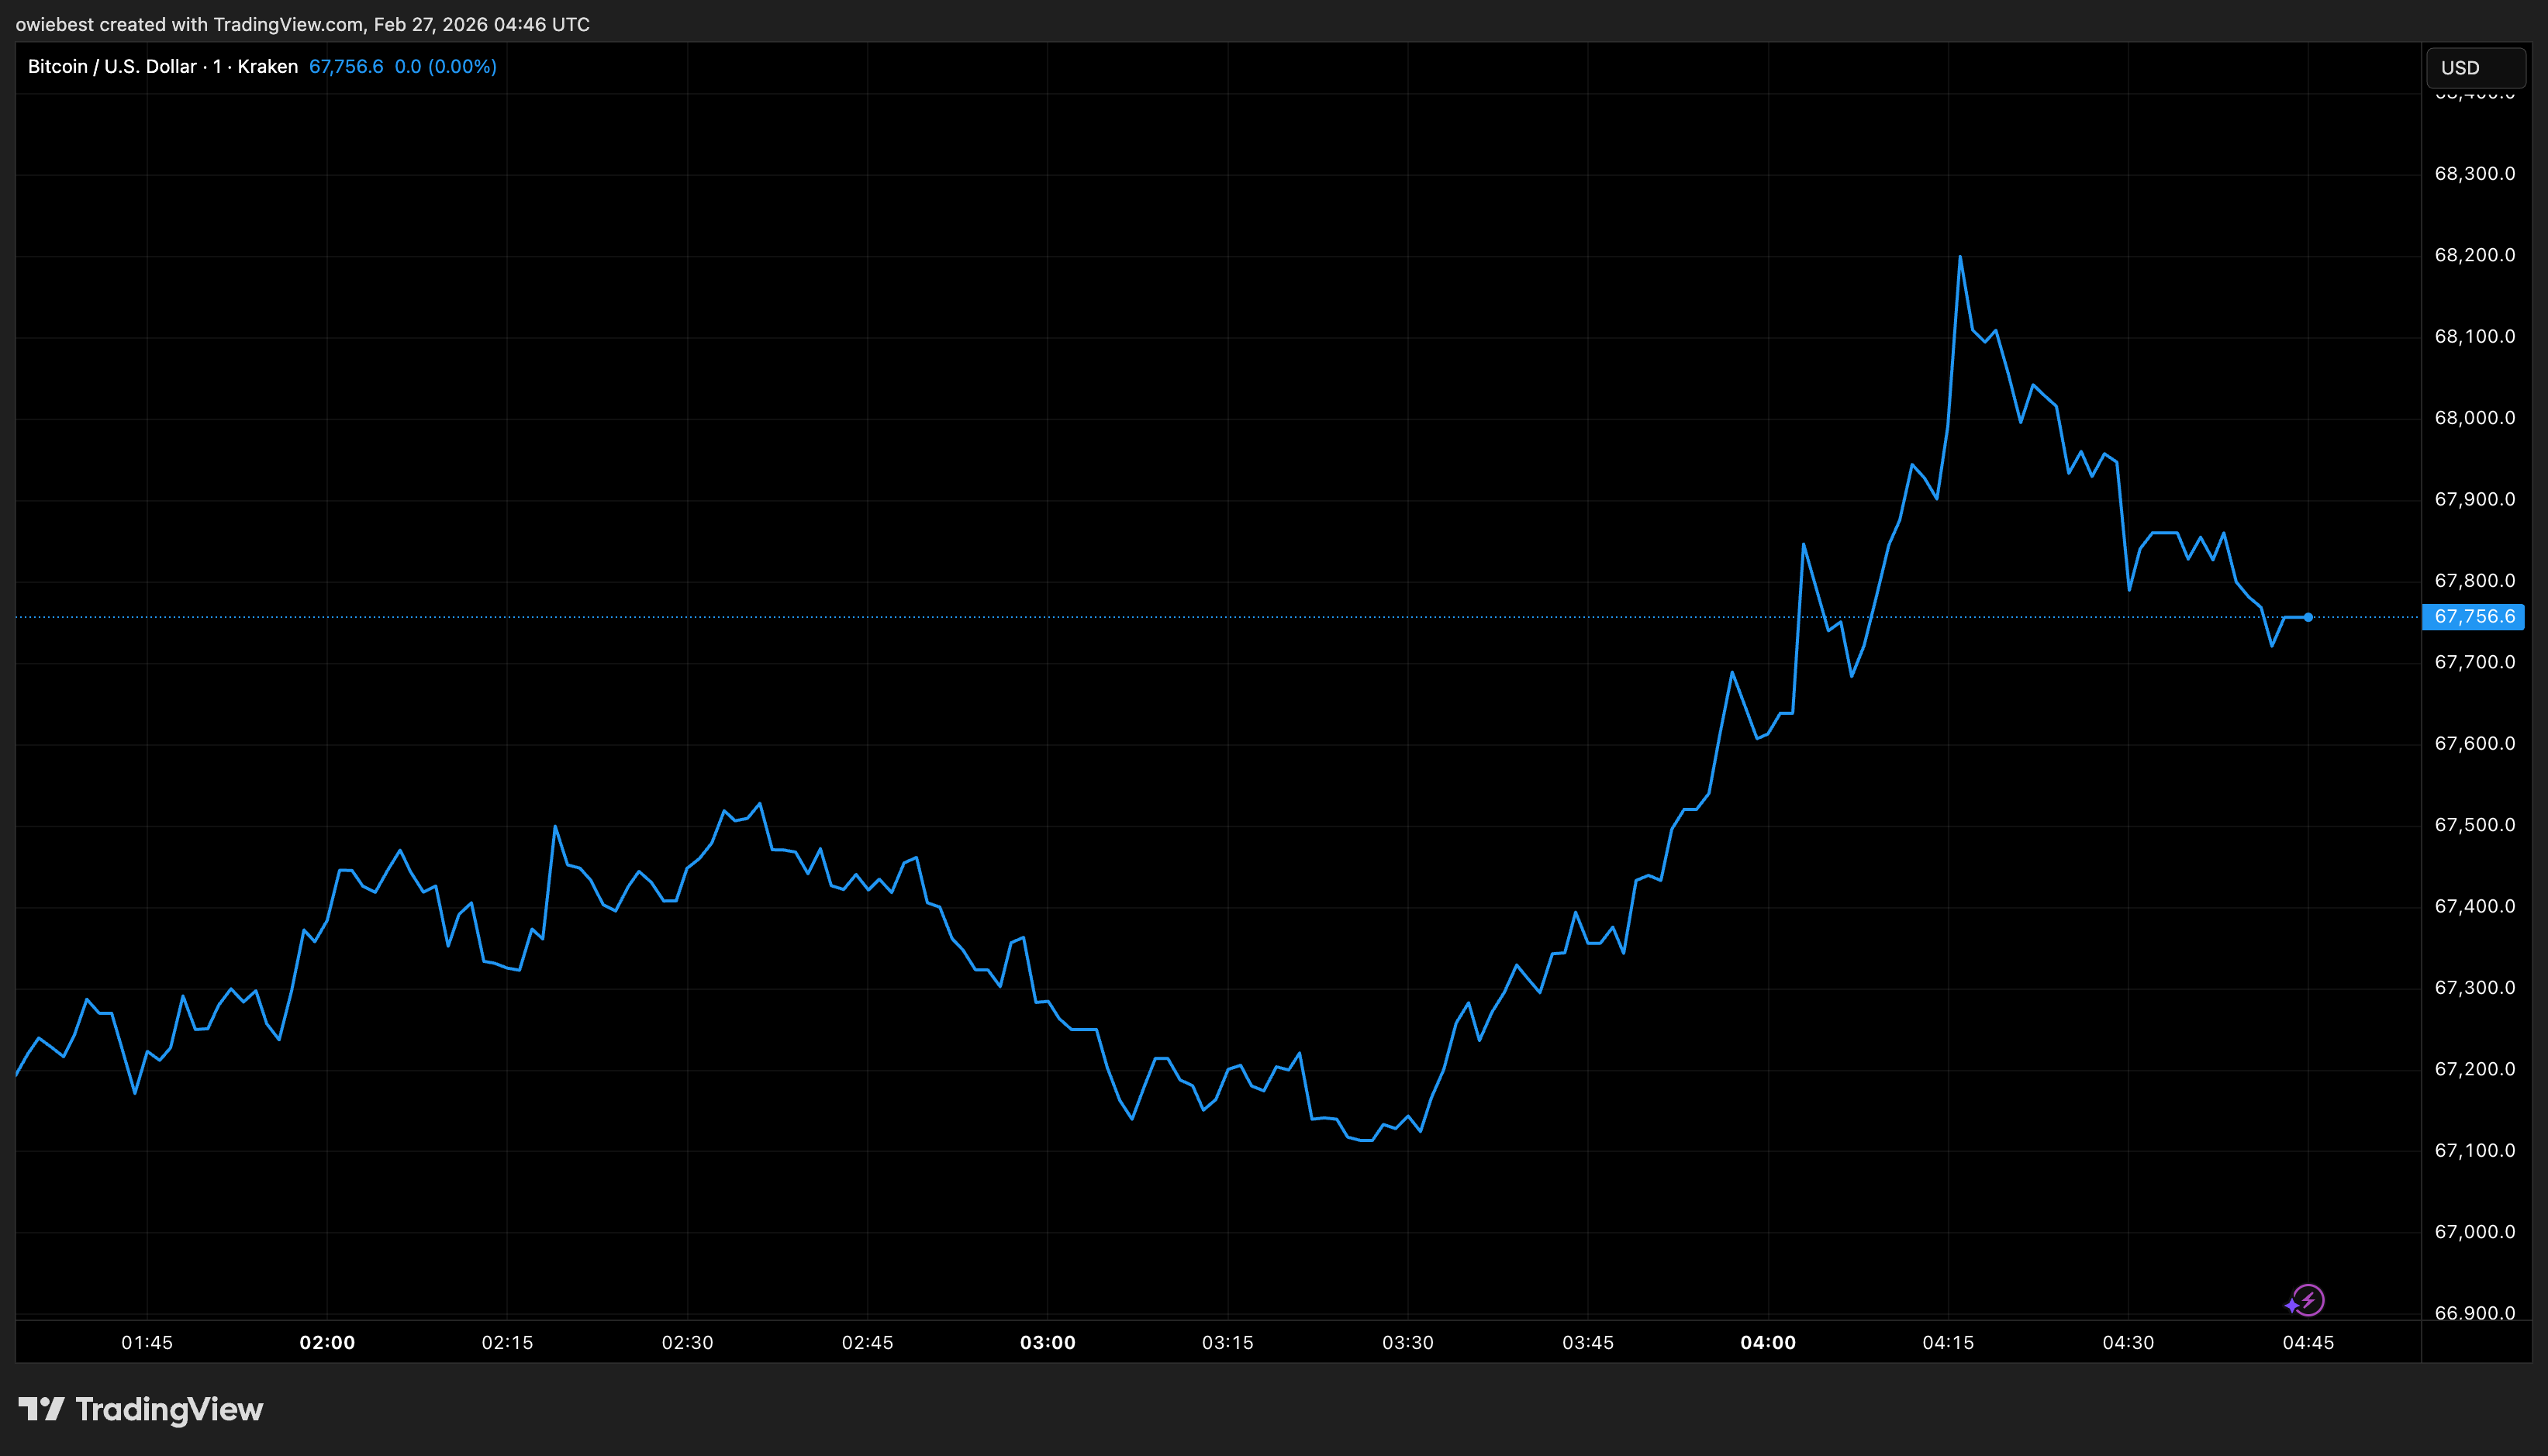Click the blue last-price dot on the line
This screenshot has height=1456, width=2548.
pyautogui.click(x=2308, y=617)
